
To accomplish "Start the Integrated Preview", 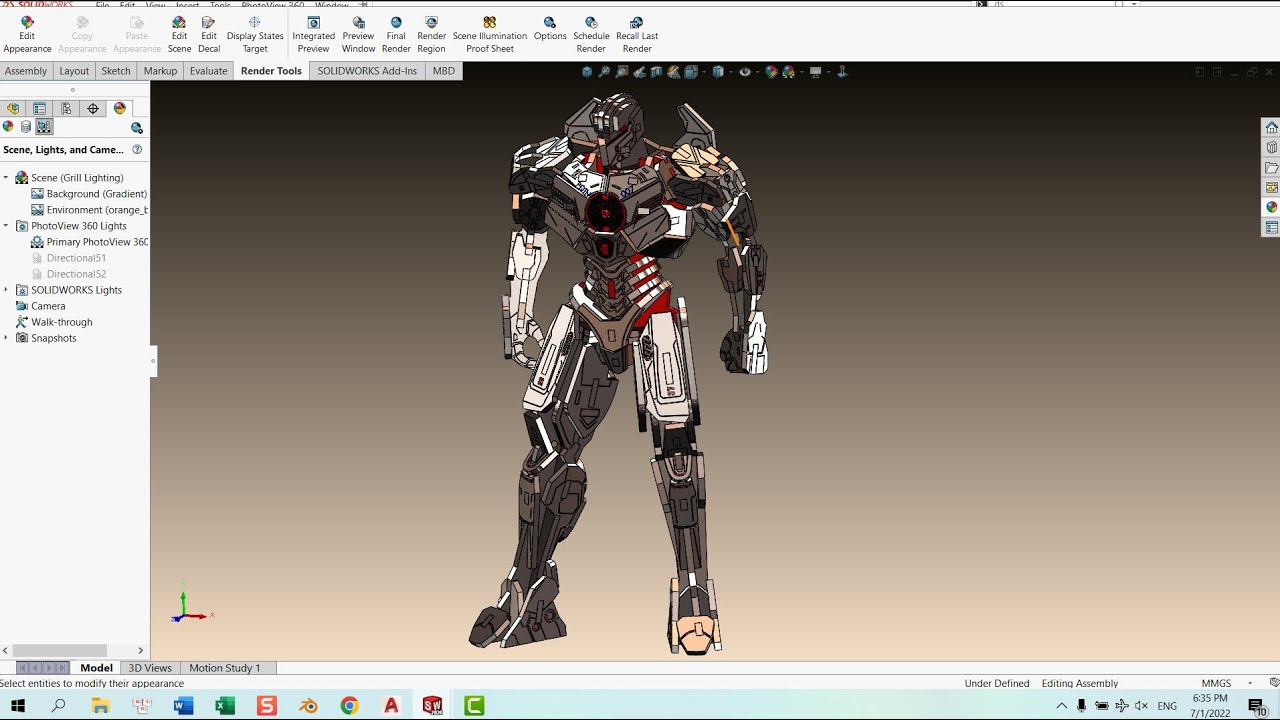I will 313,35.
